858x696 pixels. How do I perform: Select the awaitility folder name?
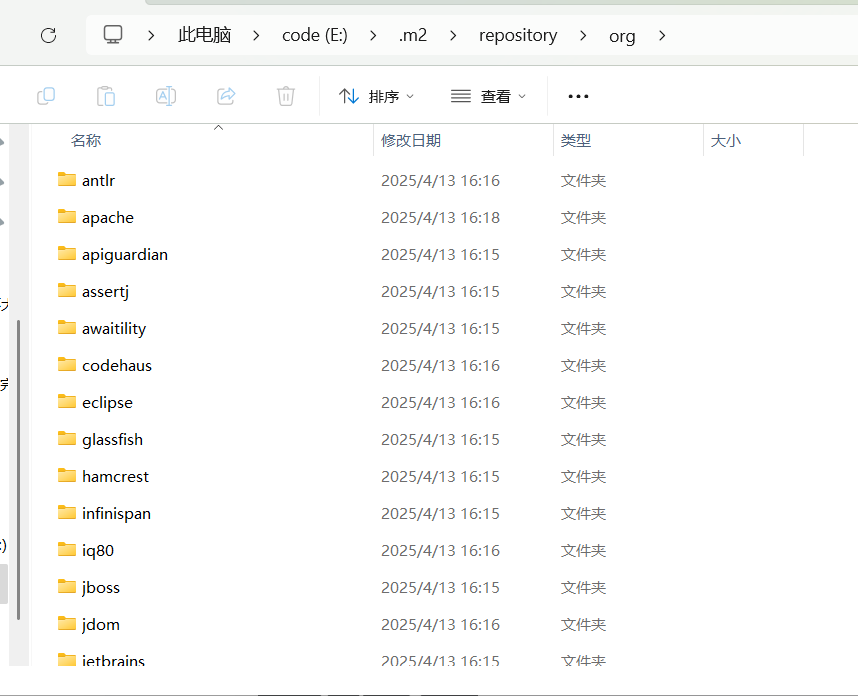tap(114, 328)
